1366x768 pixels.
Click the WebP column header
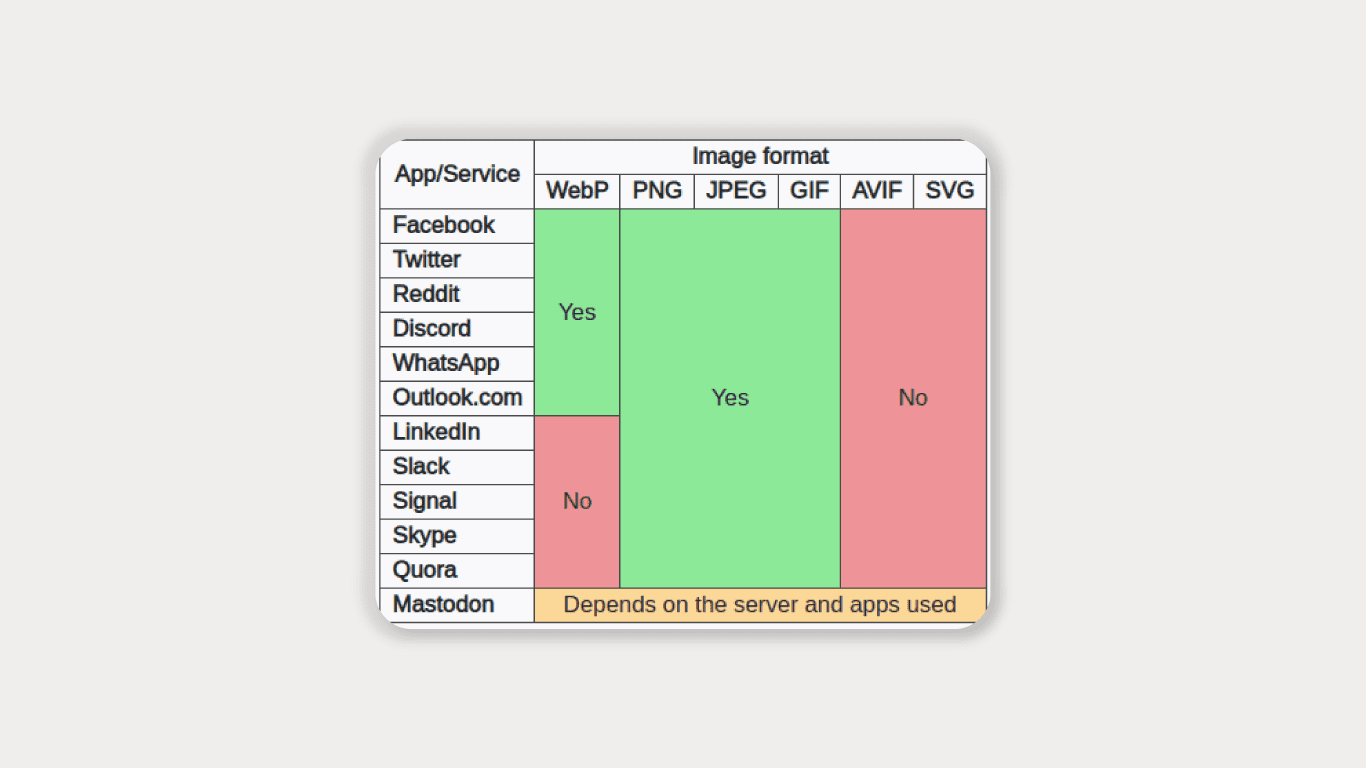tap(577, 191)
